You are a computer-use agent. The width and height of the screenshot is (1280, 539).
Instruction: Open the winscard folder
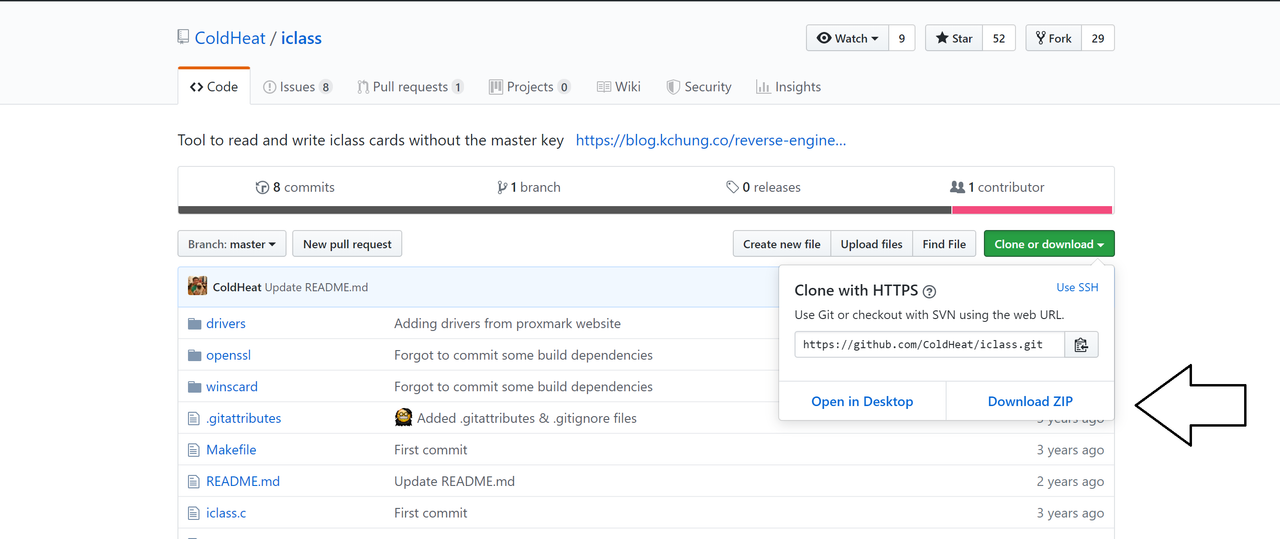click(232, 386)
